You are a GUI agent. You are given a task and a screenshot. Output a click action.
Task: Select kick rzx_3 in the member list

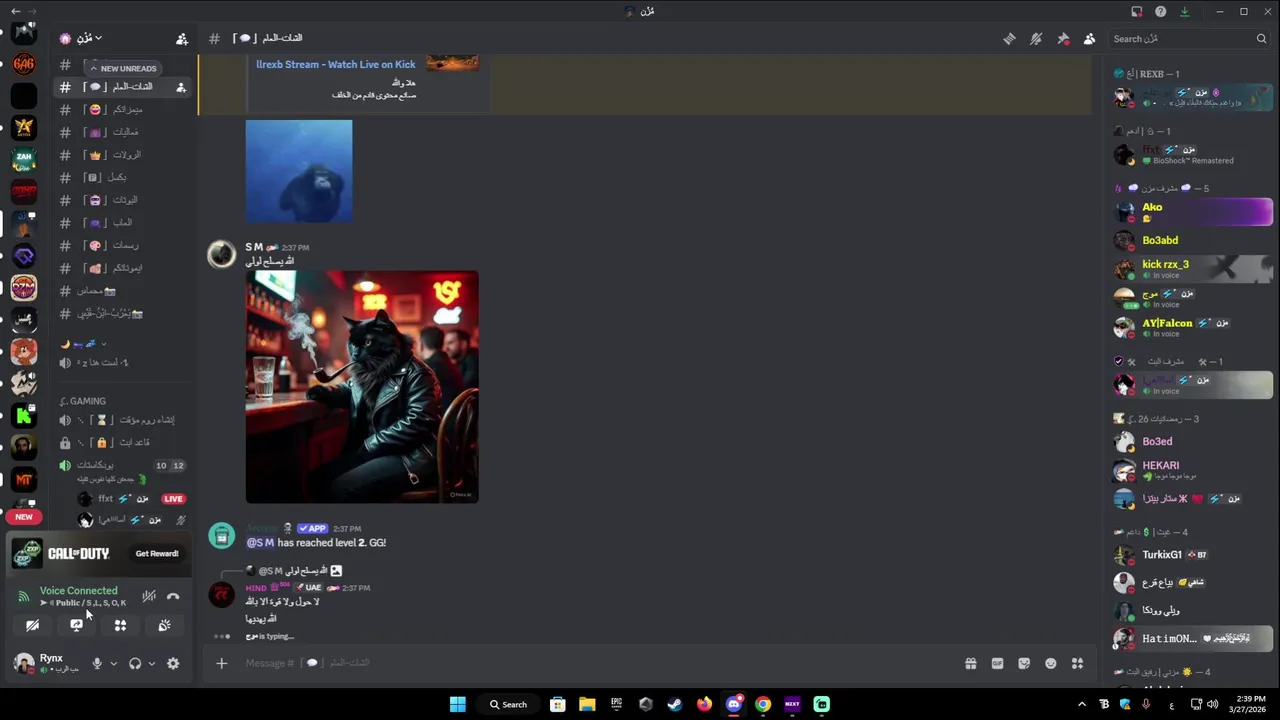[x=1192, y=269]
